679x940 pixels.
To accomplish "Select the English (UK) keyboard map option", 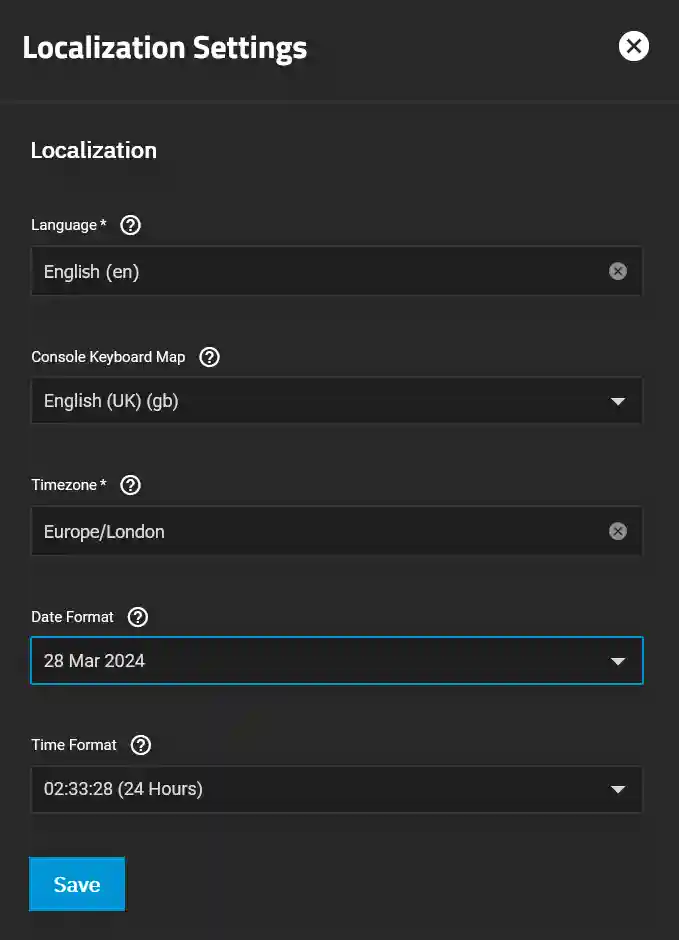I will tap(110, 401).
